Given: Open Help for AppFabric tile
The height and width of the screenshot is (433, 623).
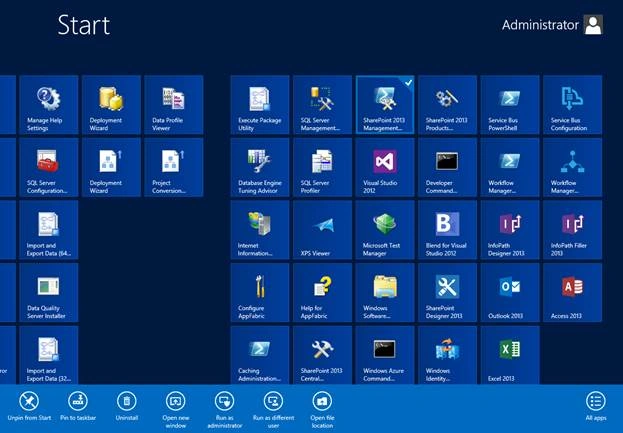Looking at the screenshot, I should (322, 292).
